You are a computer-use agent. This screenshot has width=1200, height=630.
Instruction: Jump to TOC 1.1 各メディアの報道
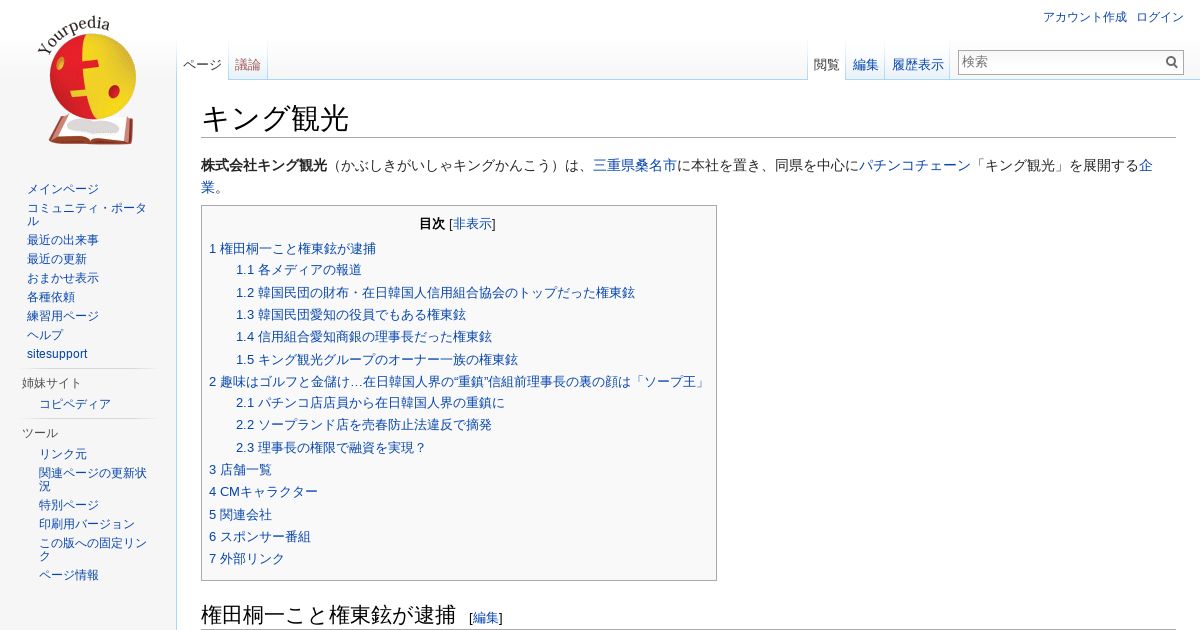[x=299, y=270]
